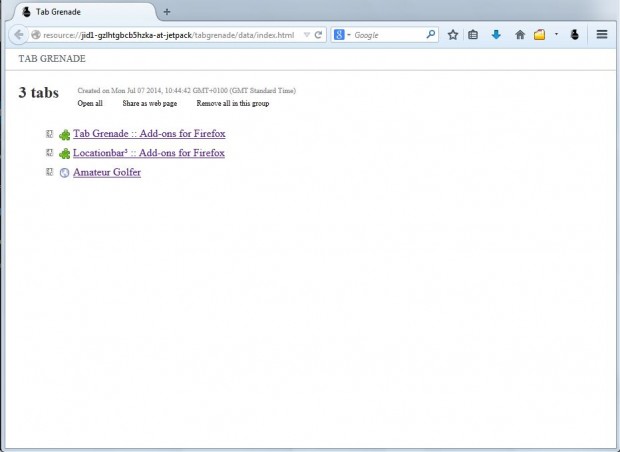Click the green puzzle favicon beside Tab Grenade

(x=64, y=135)
